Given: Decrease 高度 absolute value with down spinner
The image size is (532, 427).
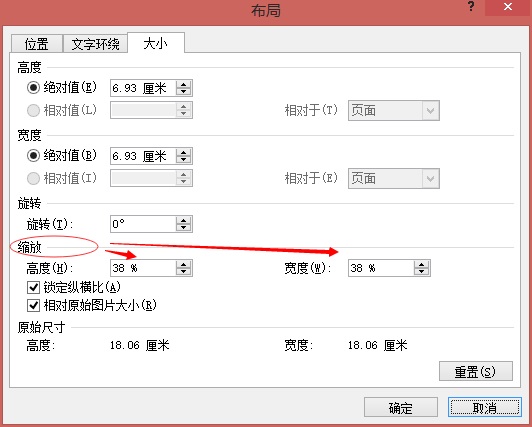Looking at the screenshot, I should [x=184, y=92].
